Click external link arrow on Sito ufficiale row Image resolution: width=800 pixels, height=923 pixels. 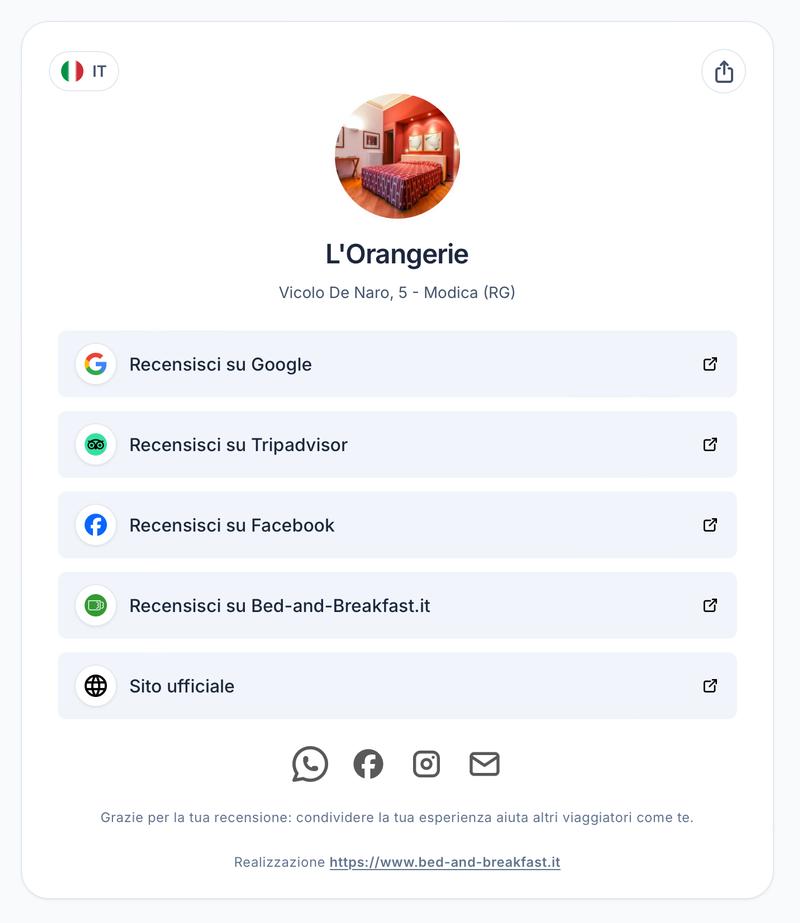710,686
